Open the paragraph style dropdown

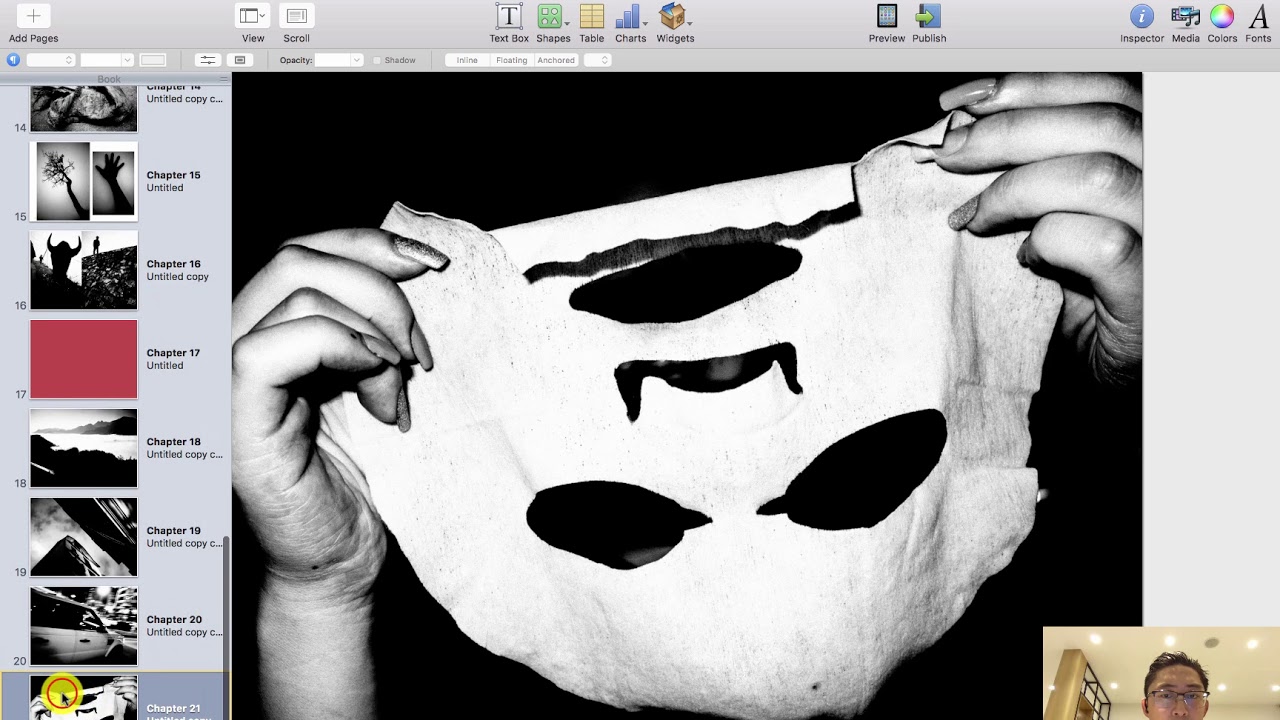(x=50, y=60)
